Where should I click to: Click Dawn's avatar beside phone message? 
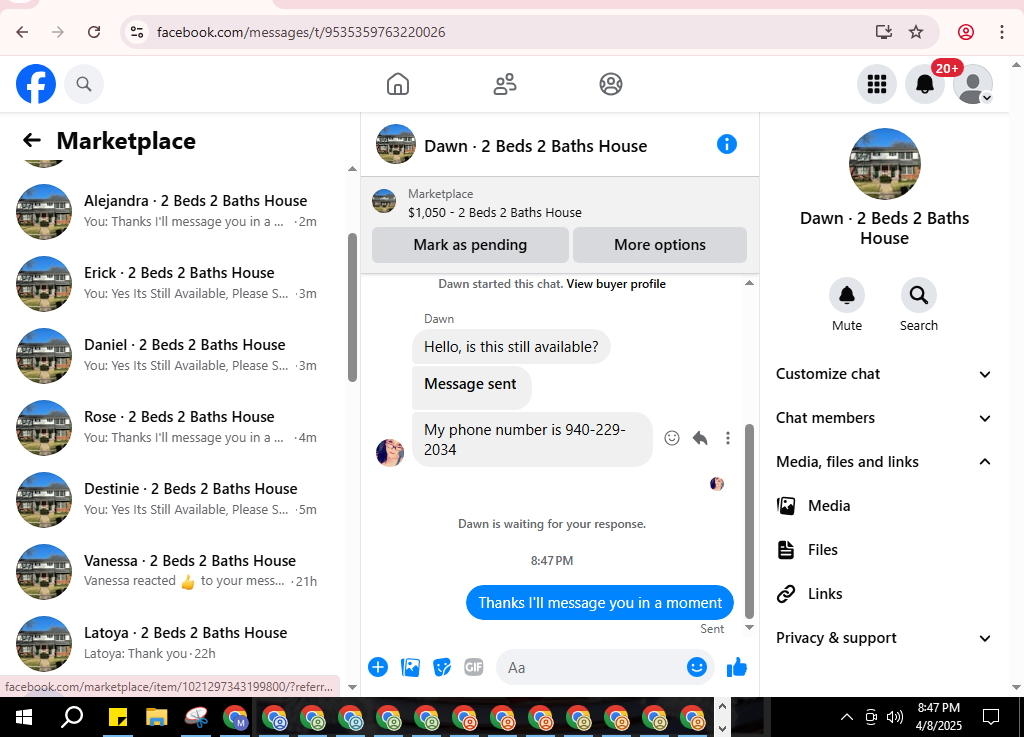click(390, 452)
